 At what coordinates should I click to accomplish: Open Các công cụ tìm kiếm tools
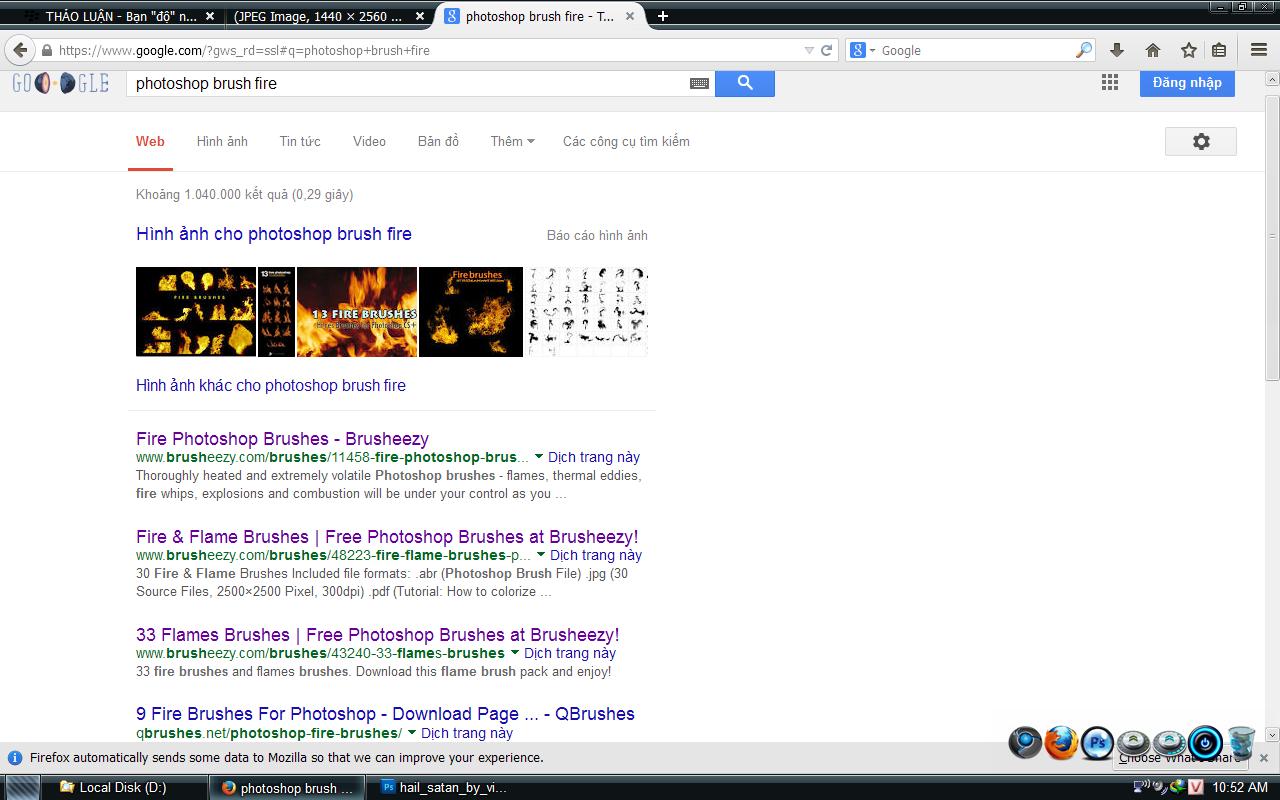[626, 141]
